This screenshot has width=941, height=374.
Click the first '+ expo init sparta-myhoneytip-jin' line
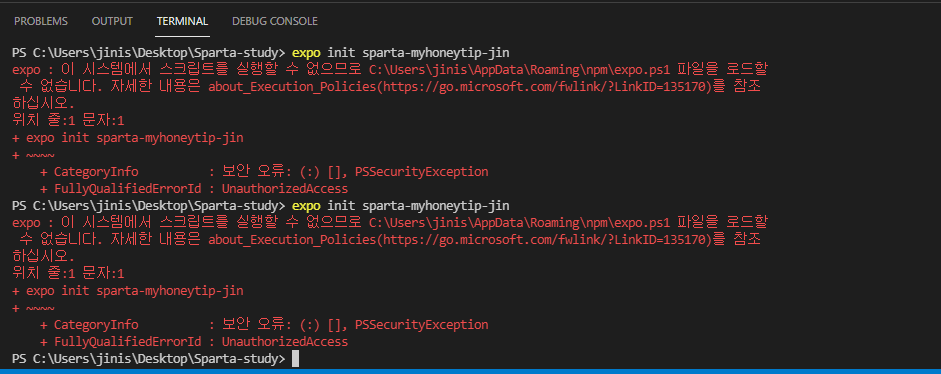coord(128,138)
